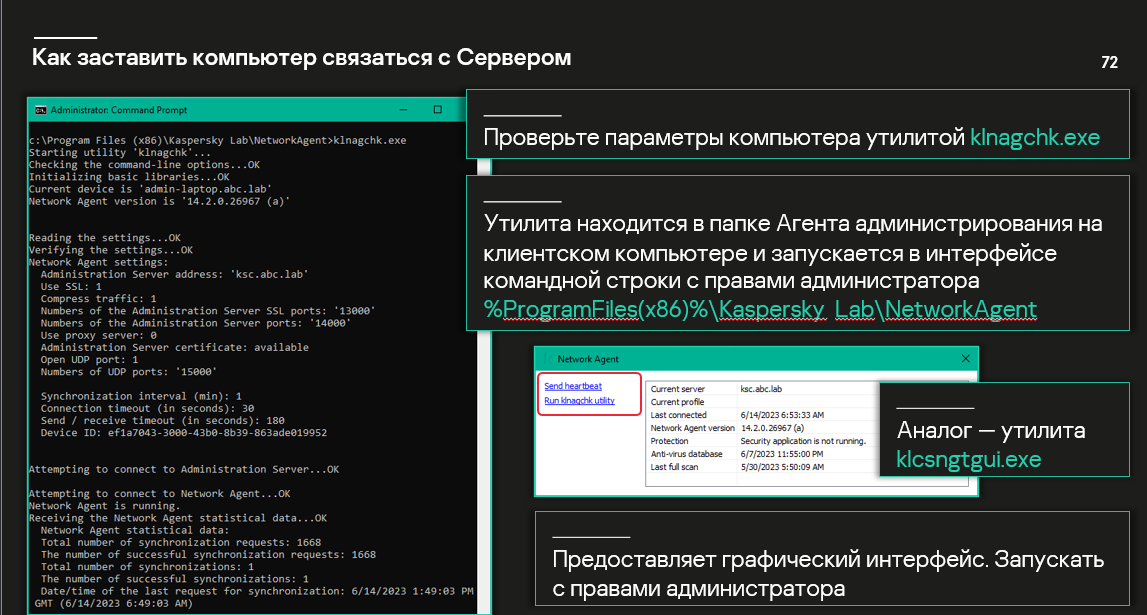Click the Administration Server ports '14000' line
Image resolution: width=1147 pixels, height=615 pixels.
coord(195,323)
